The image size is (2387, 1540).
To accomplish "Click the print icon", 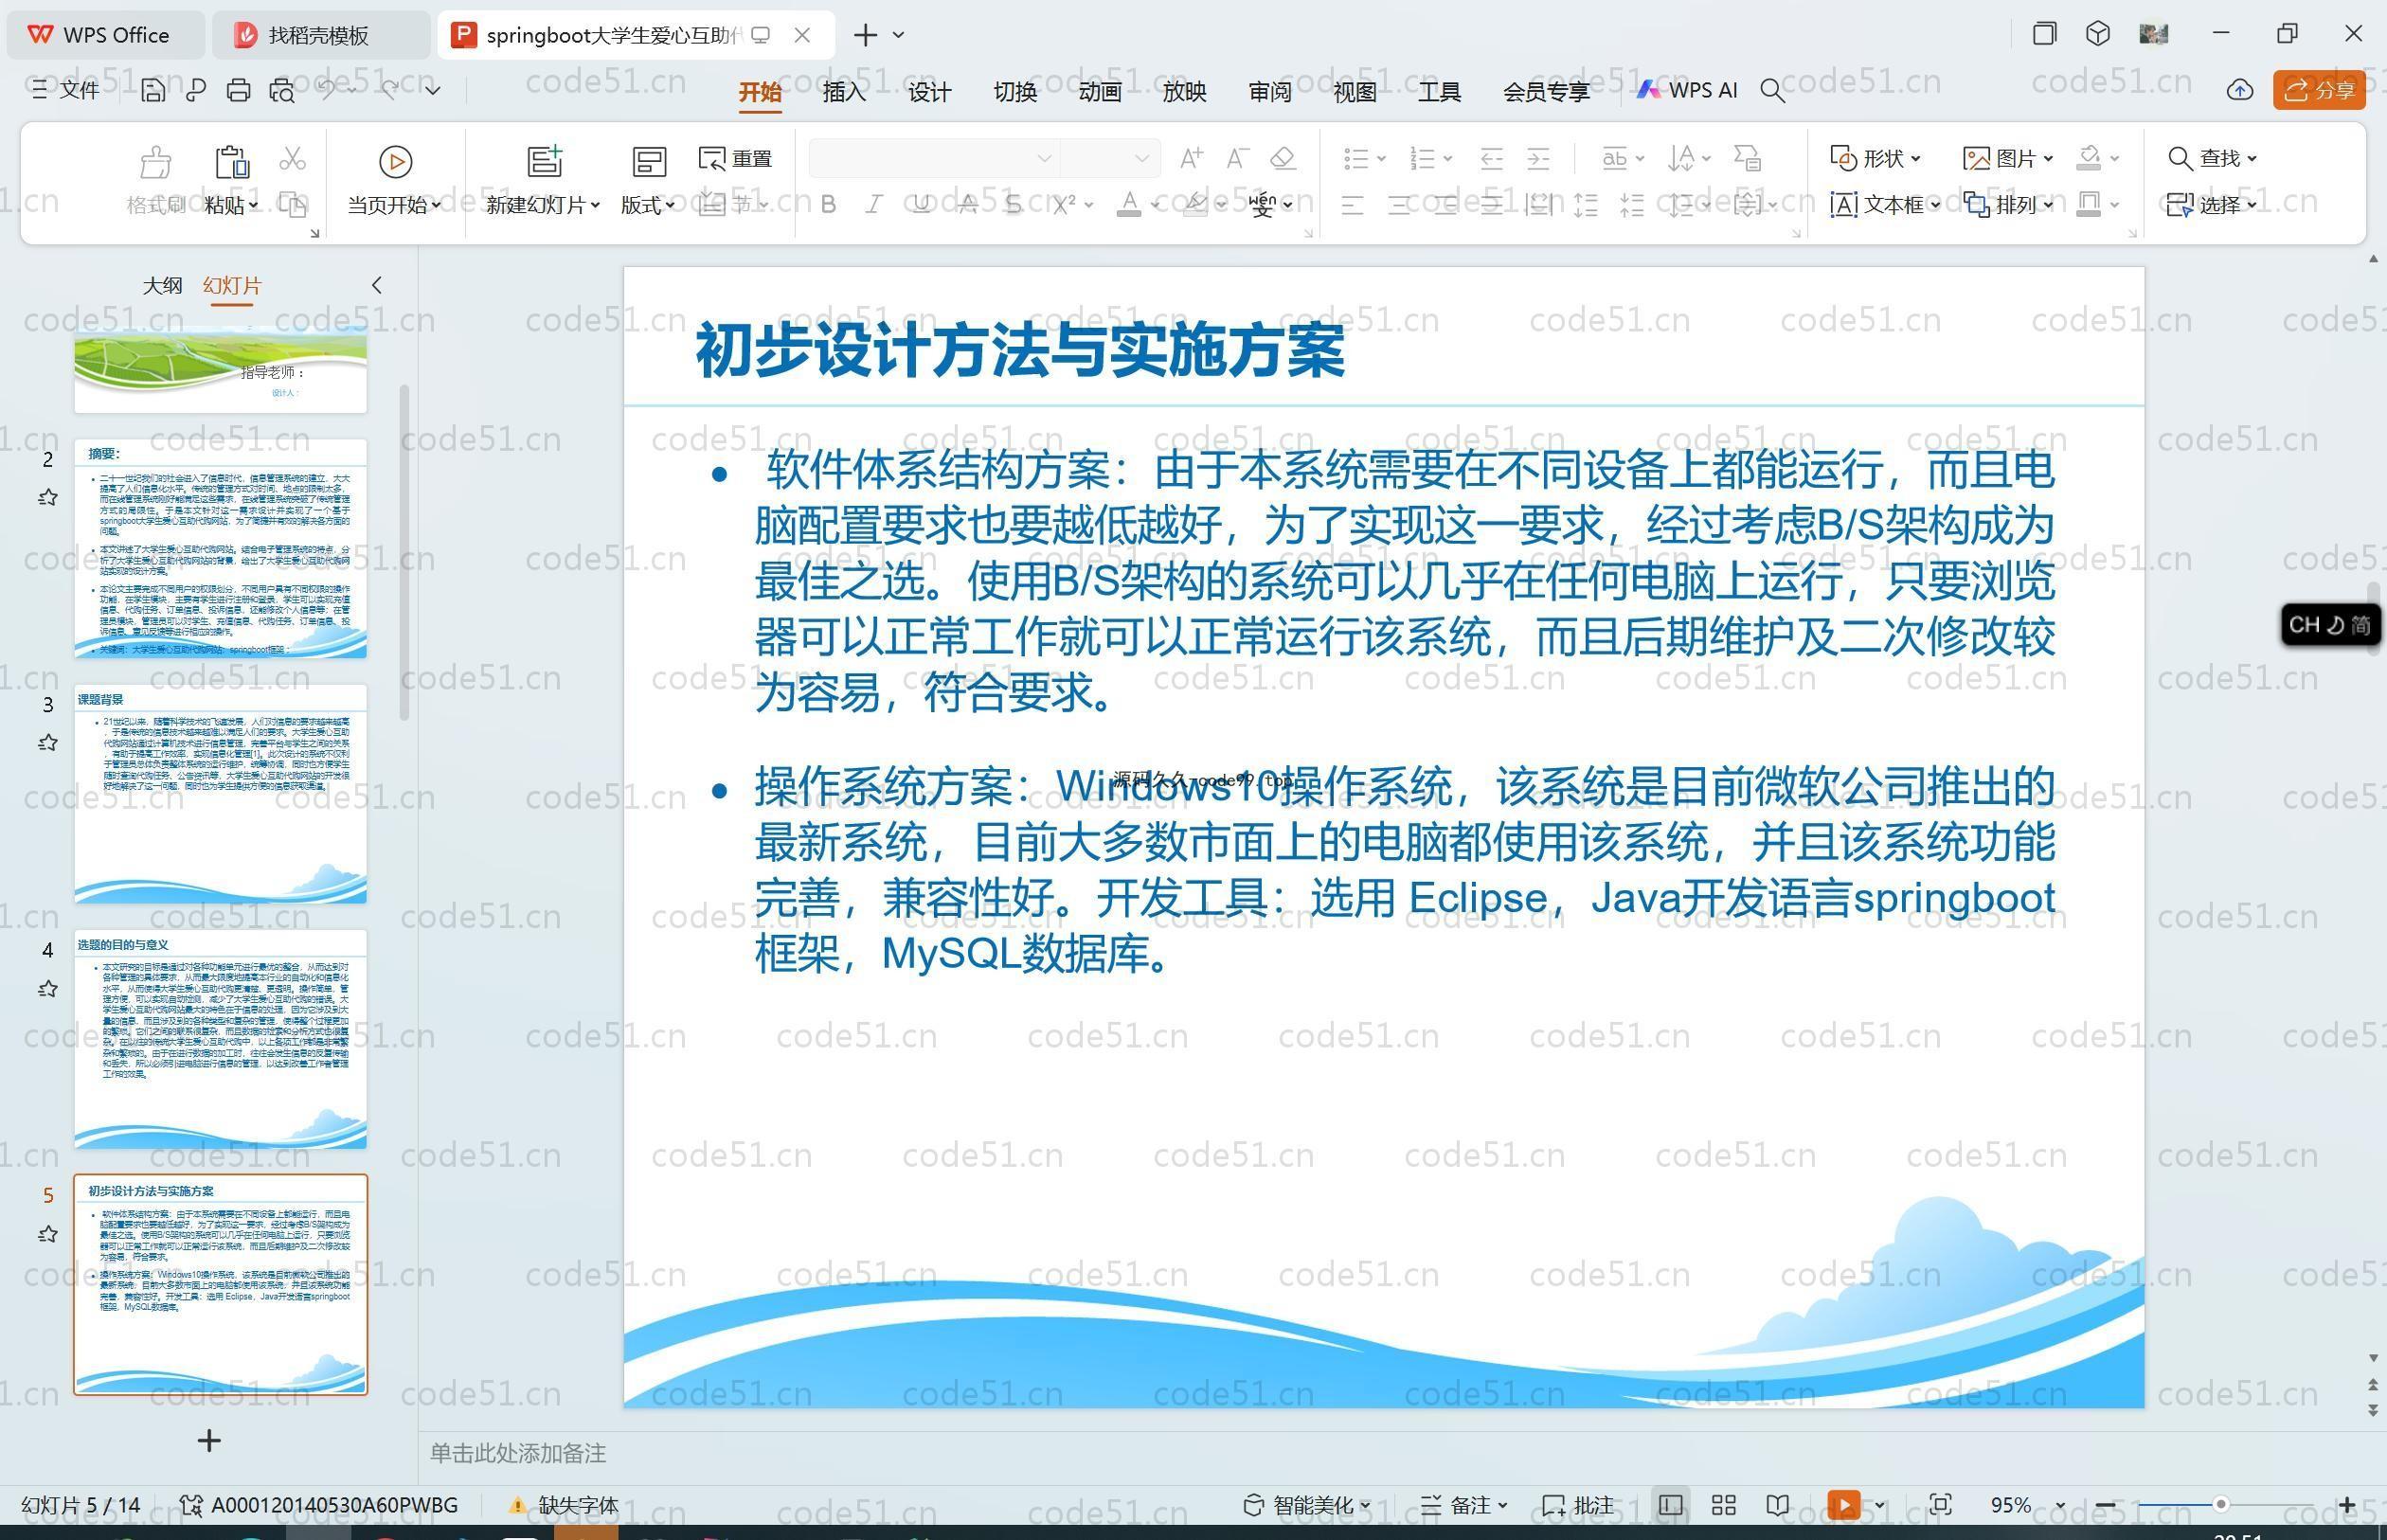I will [238, 91].
